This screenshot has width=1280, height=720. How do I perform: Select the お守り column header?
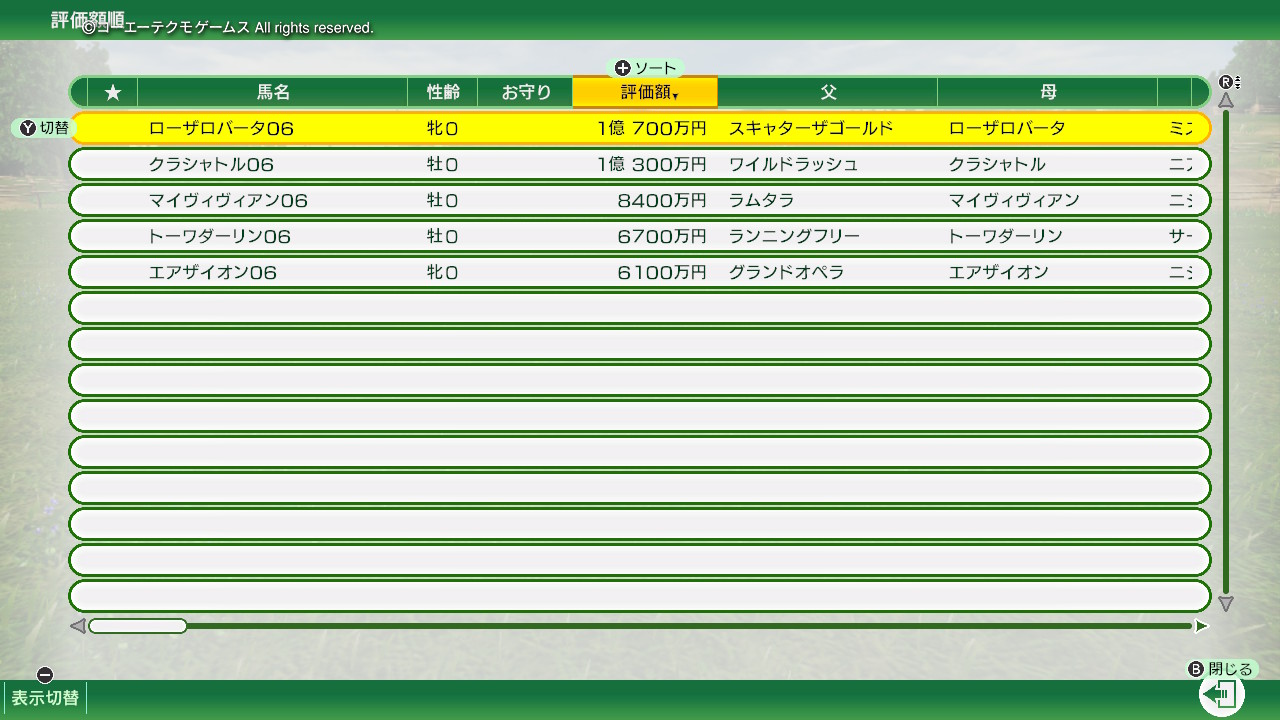526,92
